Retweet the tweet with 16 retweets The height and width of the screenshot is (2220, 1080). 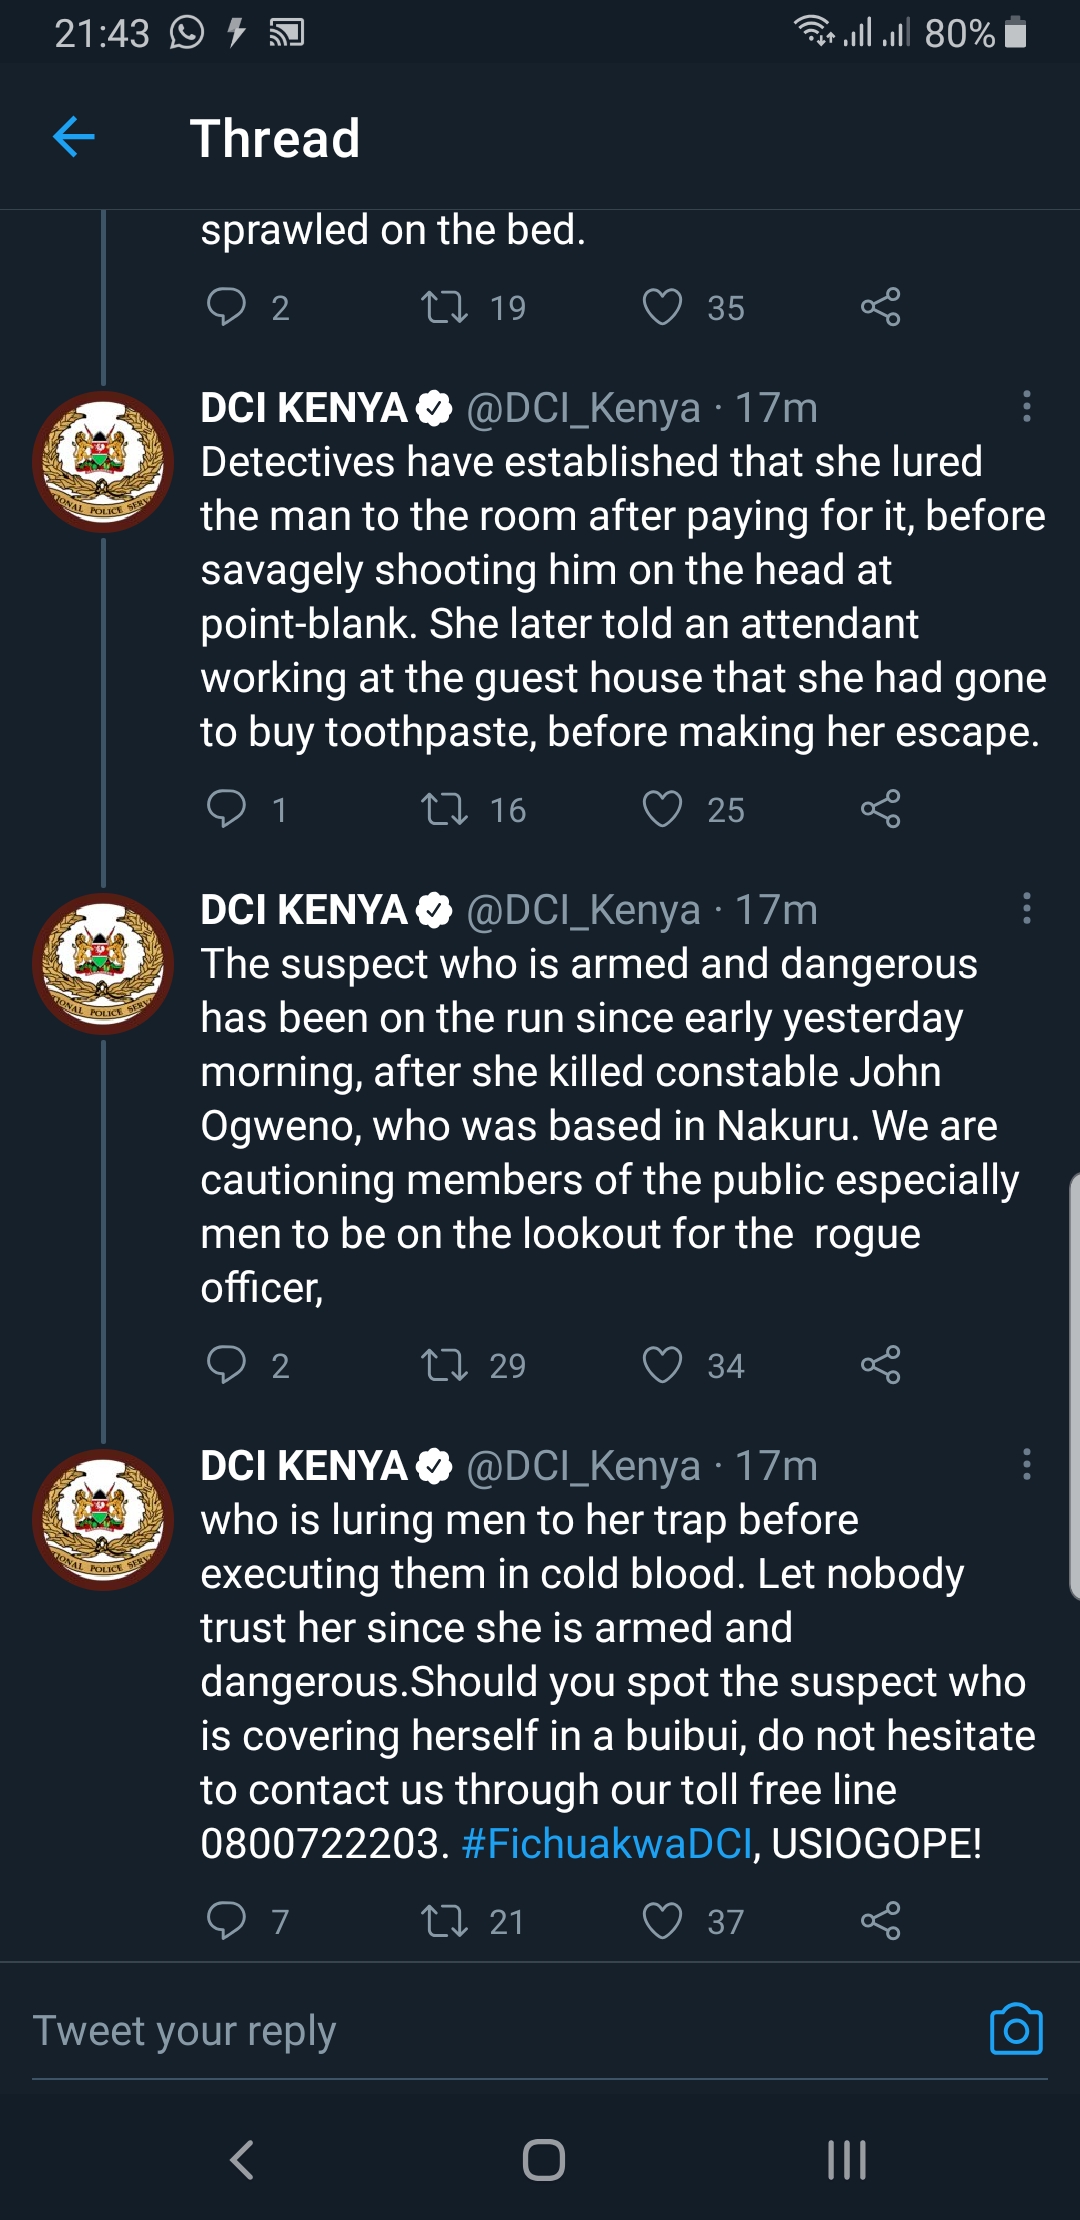coord(444,808)
